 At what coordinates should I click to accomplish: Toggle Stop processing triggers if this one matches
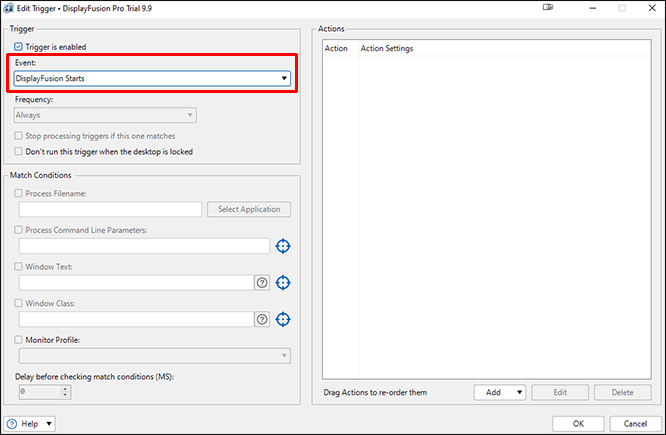click(18, 136)
